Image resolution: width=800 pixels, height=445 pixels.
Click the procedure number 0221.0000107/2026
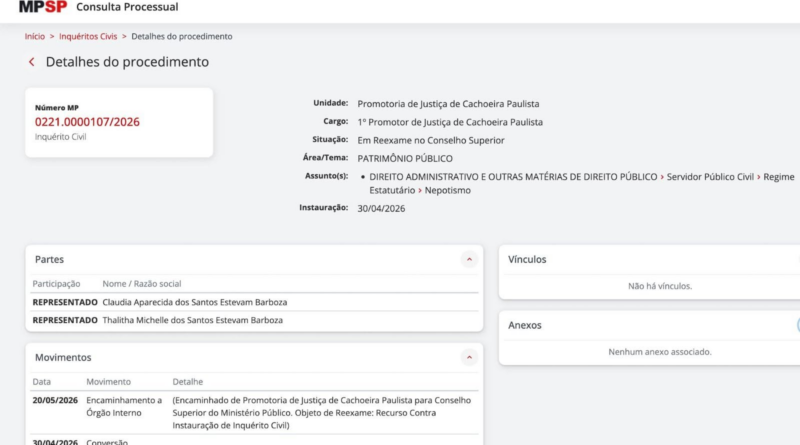[87, 122]
